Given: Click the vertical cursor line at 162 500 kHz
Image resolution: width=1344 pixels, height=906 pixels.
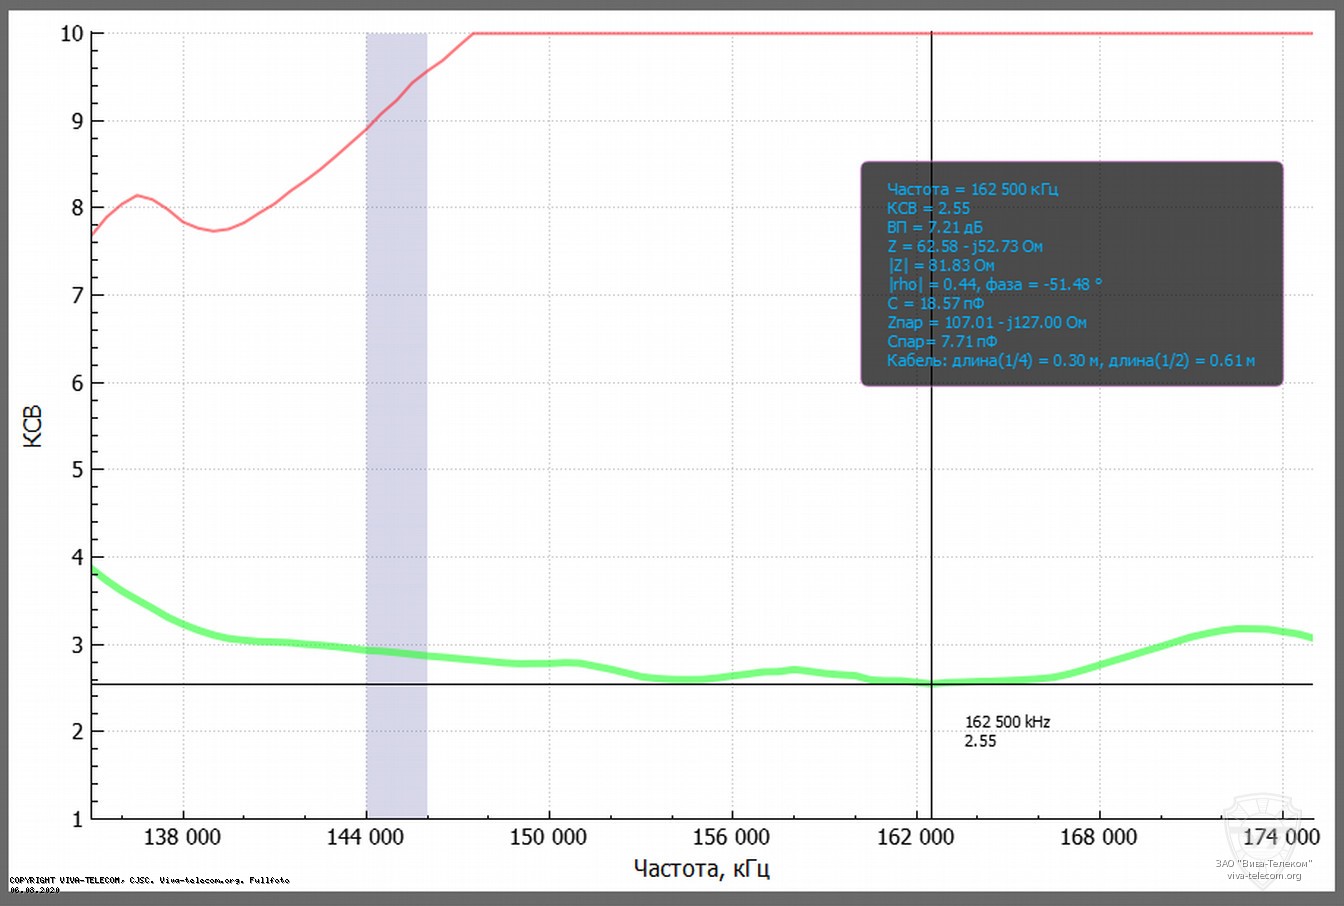Looking at the screenshot, I should click(x=932, y=500).
